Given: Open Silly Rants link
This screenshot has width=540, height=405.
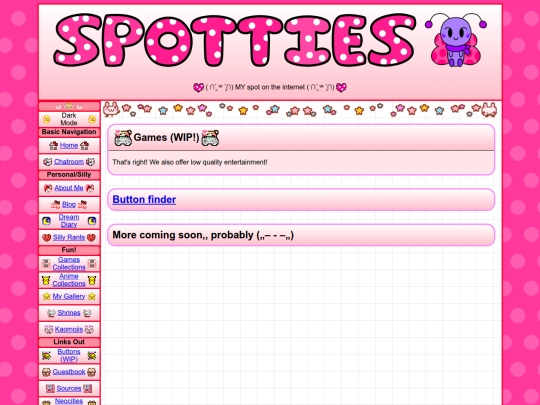Looking at the screenshot, I should pos(69,237).
